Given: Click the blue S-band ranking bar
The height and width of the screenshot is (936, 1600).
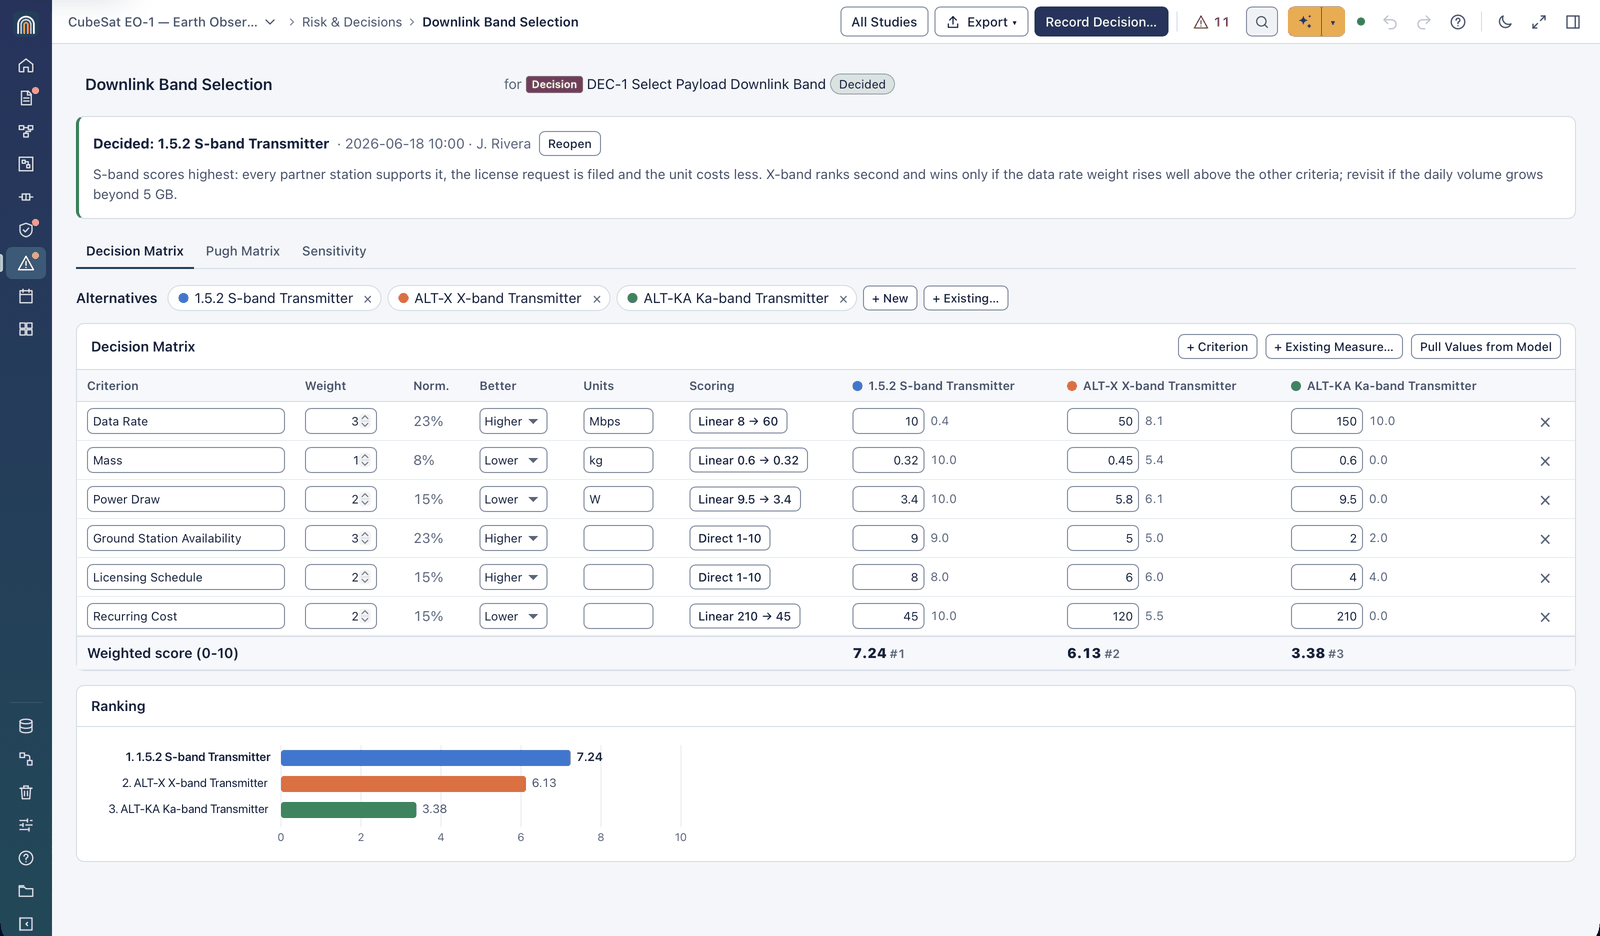Looking at the screenshot, I should tap(426, 758).
